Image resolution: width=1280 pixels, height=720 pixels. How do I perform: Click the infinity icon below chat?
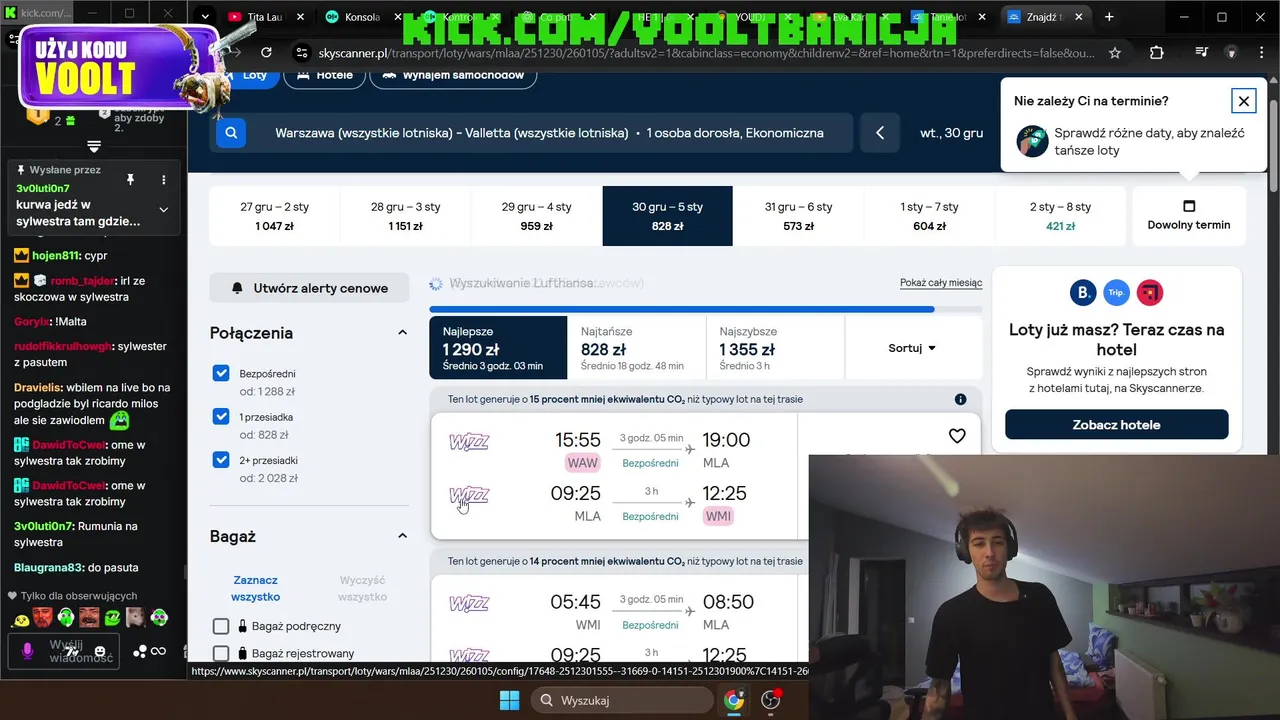[158, 652]
